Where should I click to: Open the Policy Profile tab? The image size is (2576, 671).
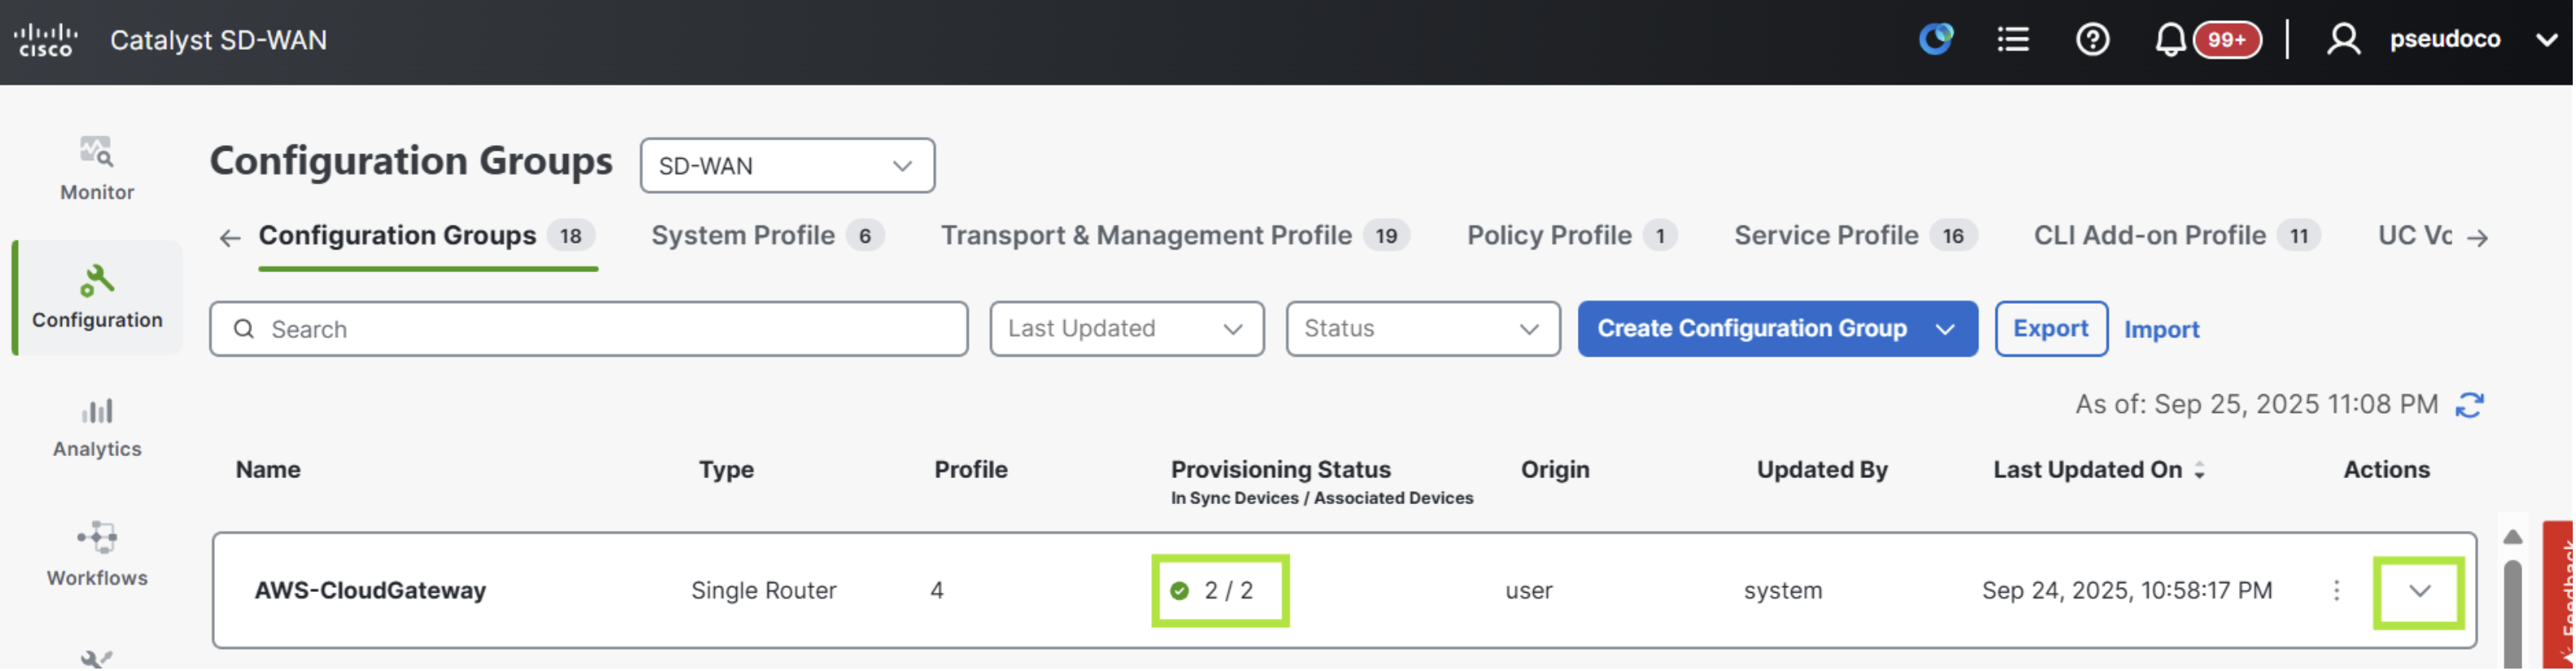coord(1572,236)
